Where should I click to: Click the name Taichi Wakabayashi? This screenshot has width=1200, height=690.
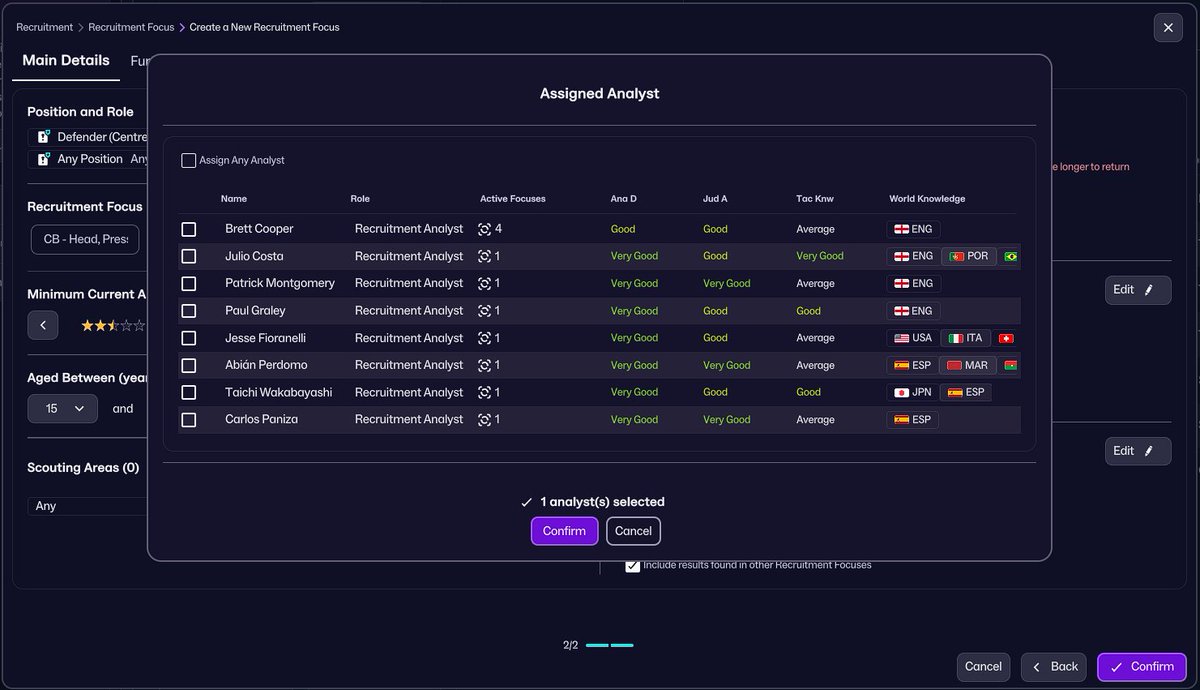point(278,393)
